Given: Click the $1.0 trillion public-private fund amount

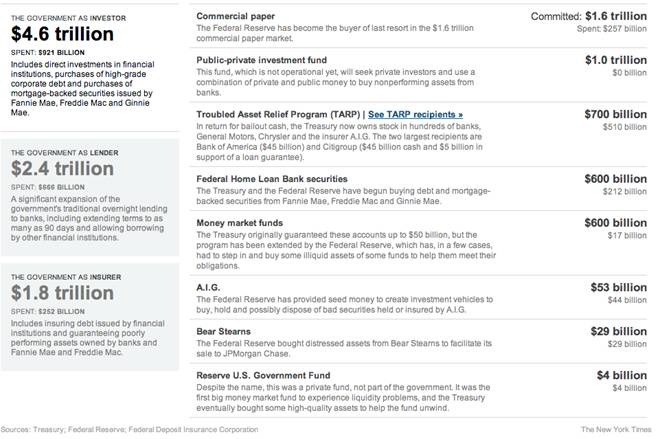Looking at the screenshot, I should pos(617,59).
